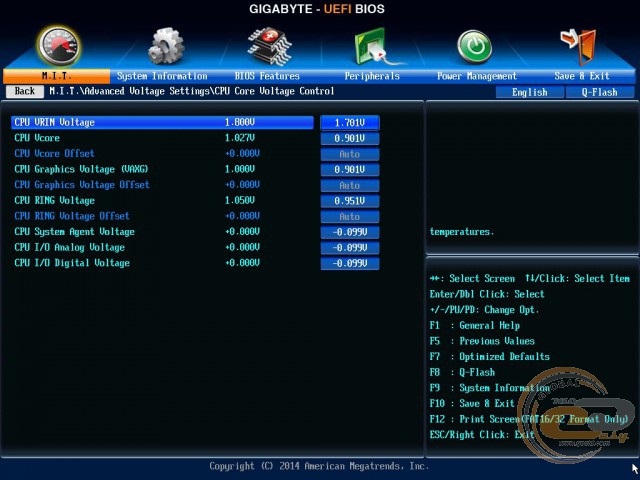Click the 'F5 : Previous Values' help line

482,341
